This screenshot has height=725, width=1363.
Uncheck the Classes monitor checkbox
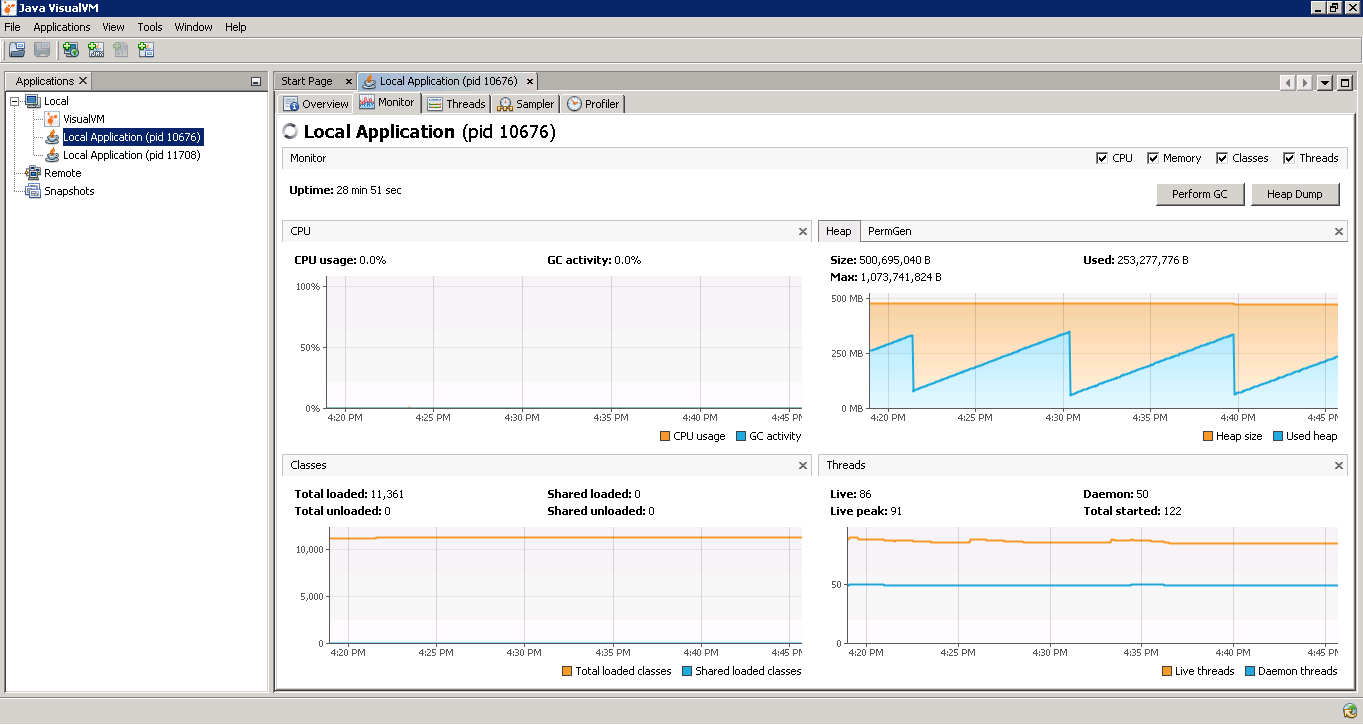coord(1222,158)
